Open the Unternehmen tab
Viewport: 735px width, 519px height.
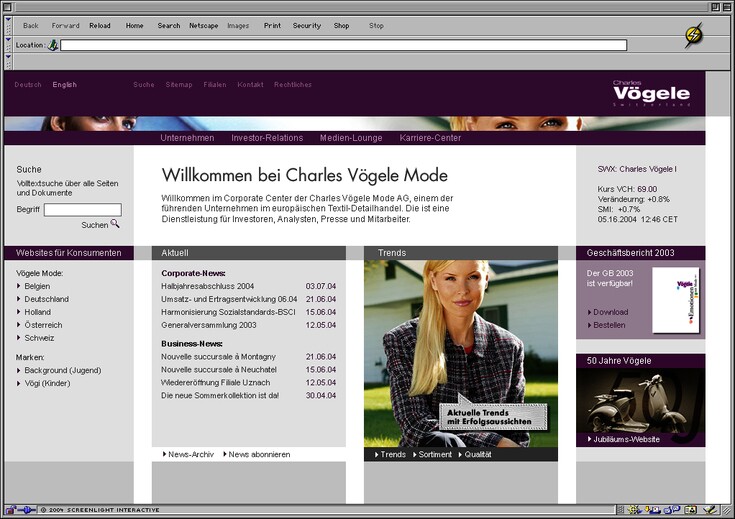[187, 138]
